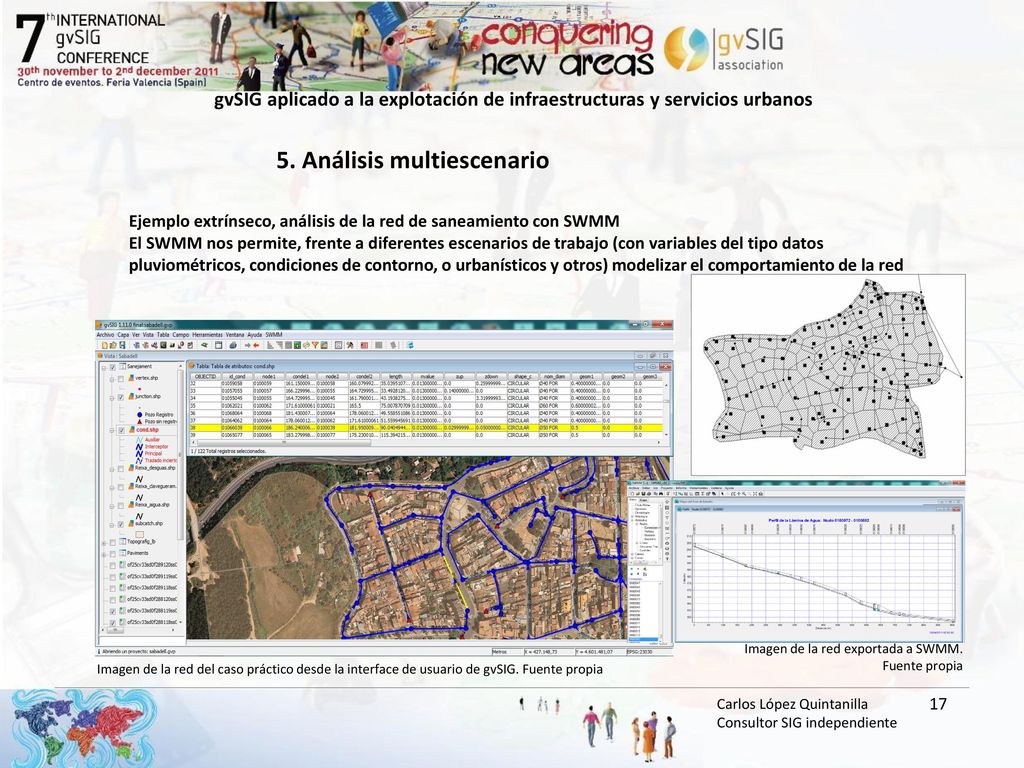This screenshot has width=1024, height=768.
Task: Click the shape_c column header
Action: (522, 376)
